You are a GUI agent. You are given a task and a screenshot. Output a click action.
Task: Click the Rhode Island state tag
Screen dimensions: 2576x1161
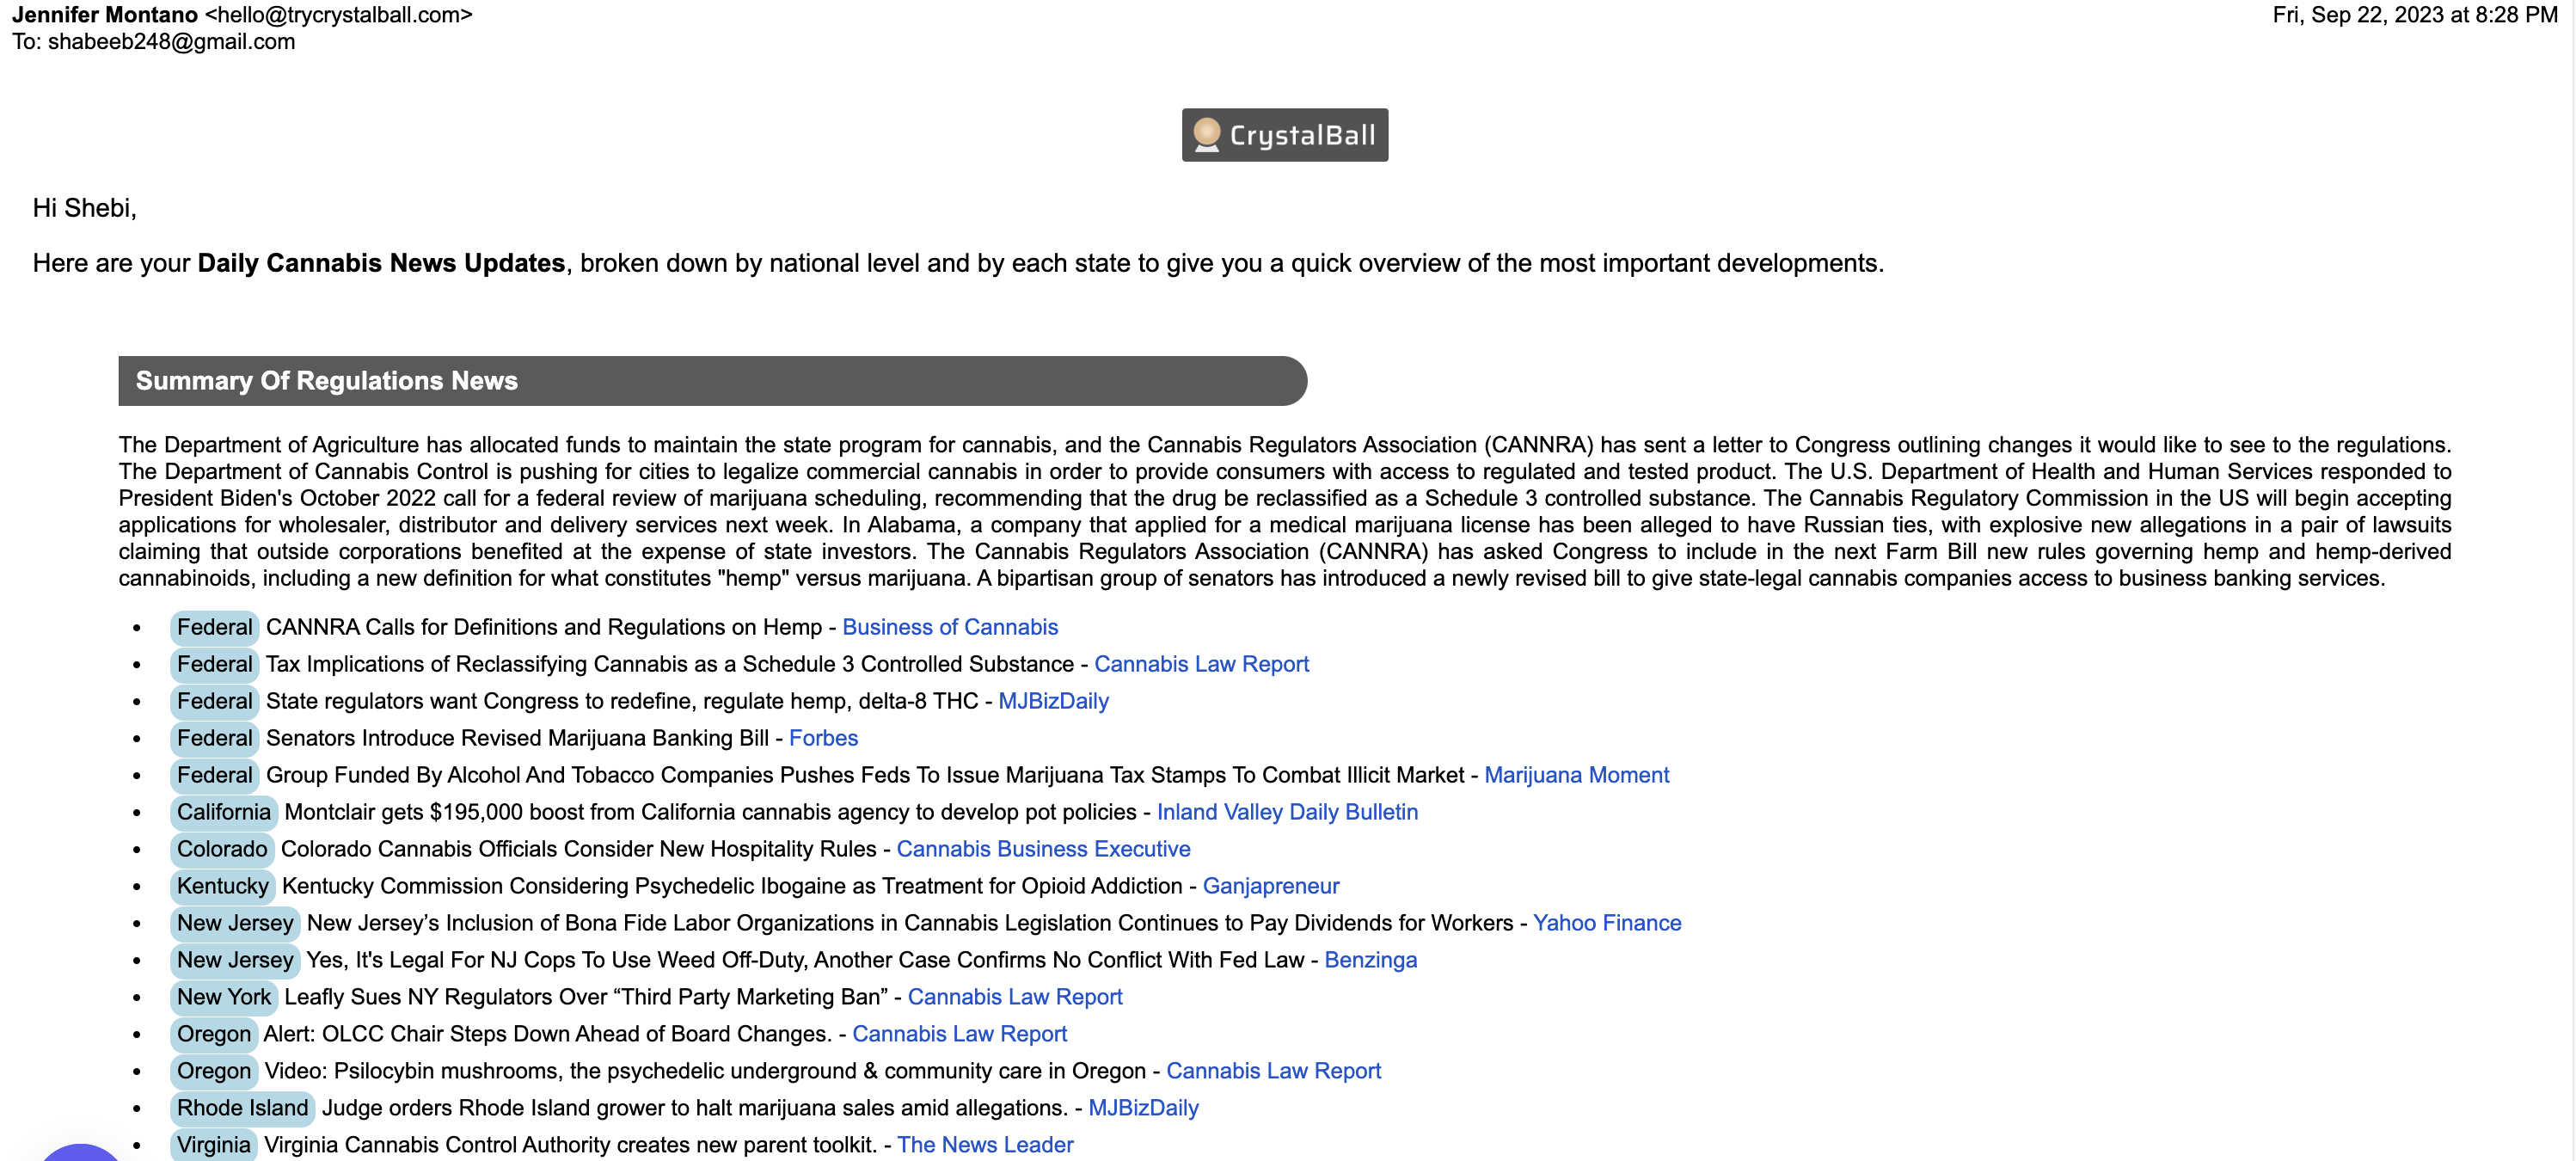coord(242,1108)
